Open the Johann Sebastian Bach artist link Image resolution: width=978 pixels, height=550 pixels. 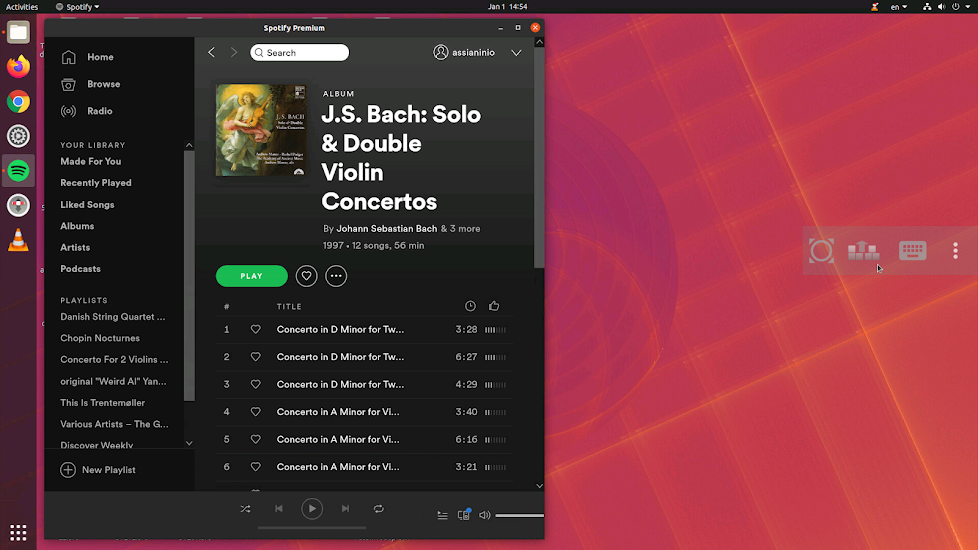[x=387, y=229]
